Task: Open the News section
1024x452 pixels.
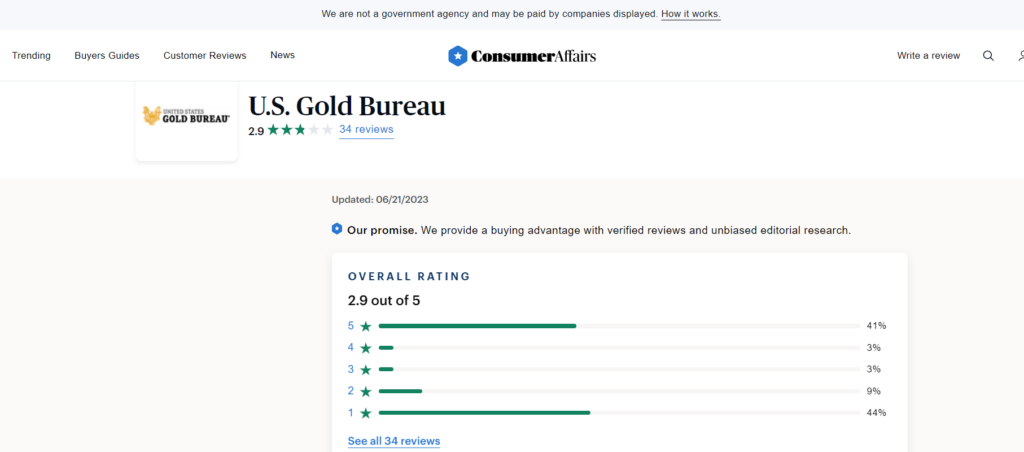Action: 282,55
